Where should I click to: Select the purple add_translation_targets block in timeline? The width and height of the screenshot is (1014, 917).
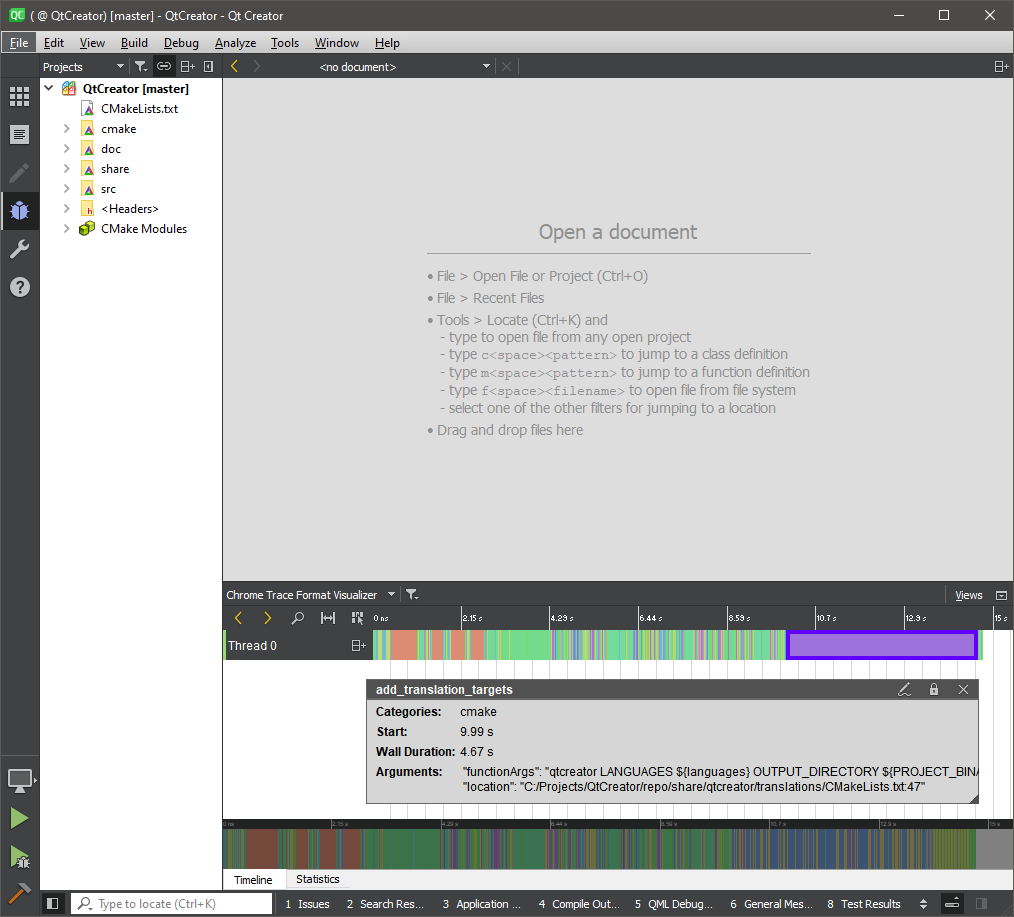[x=881, y=645]
